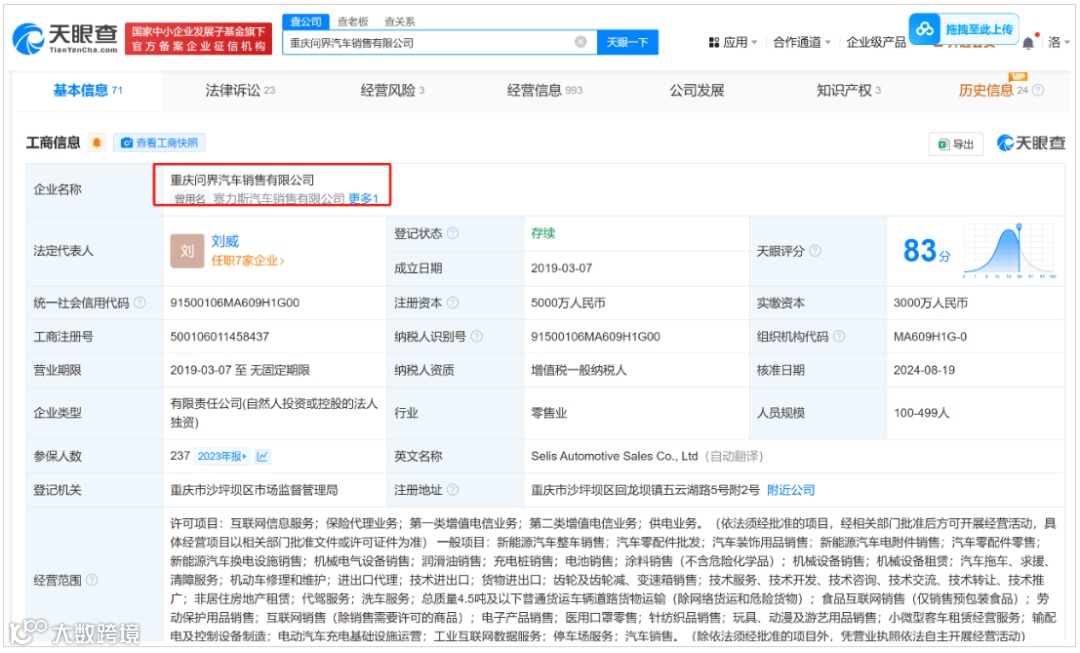Click 存续 registration status text
The width and height of the screenshot is (1080, 653).
543,233
